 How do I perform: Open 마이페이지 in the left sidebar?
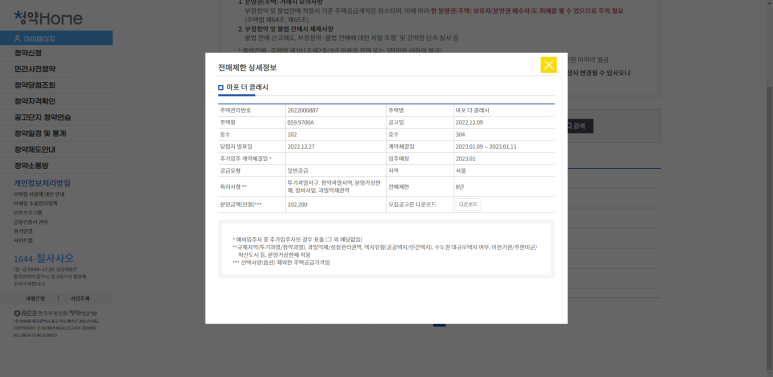click(56, 38)
